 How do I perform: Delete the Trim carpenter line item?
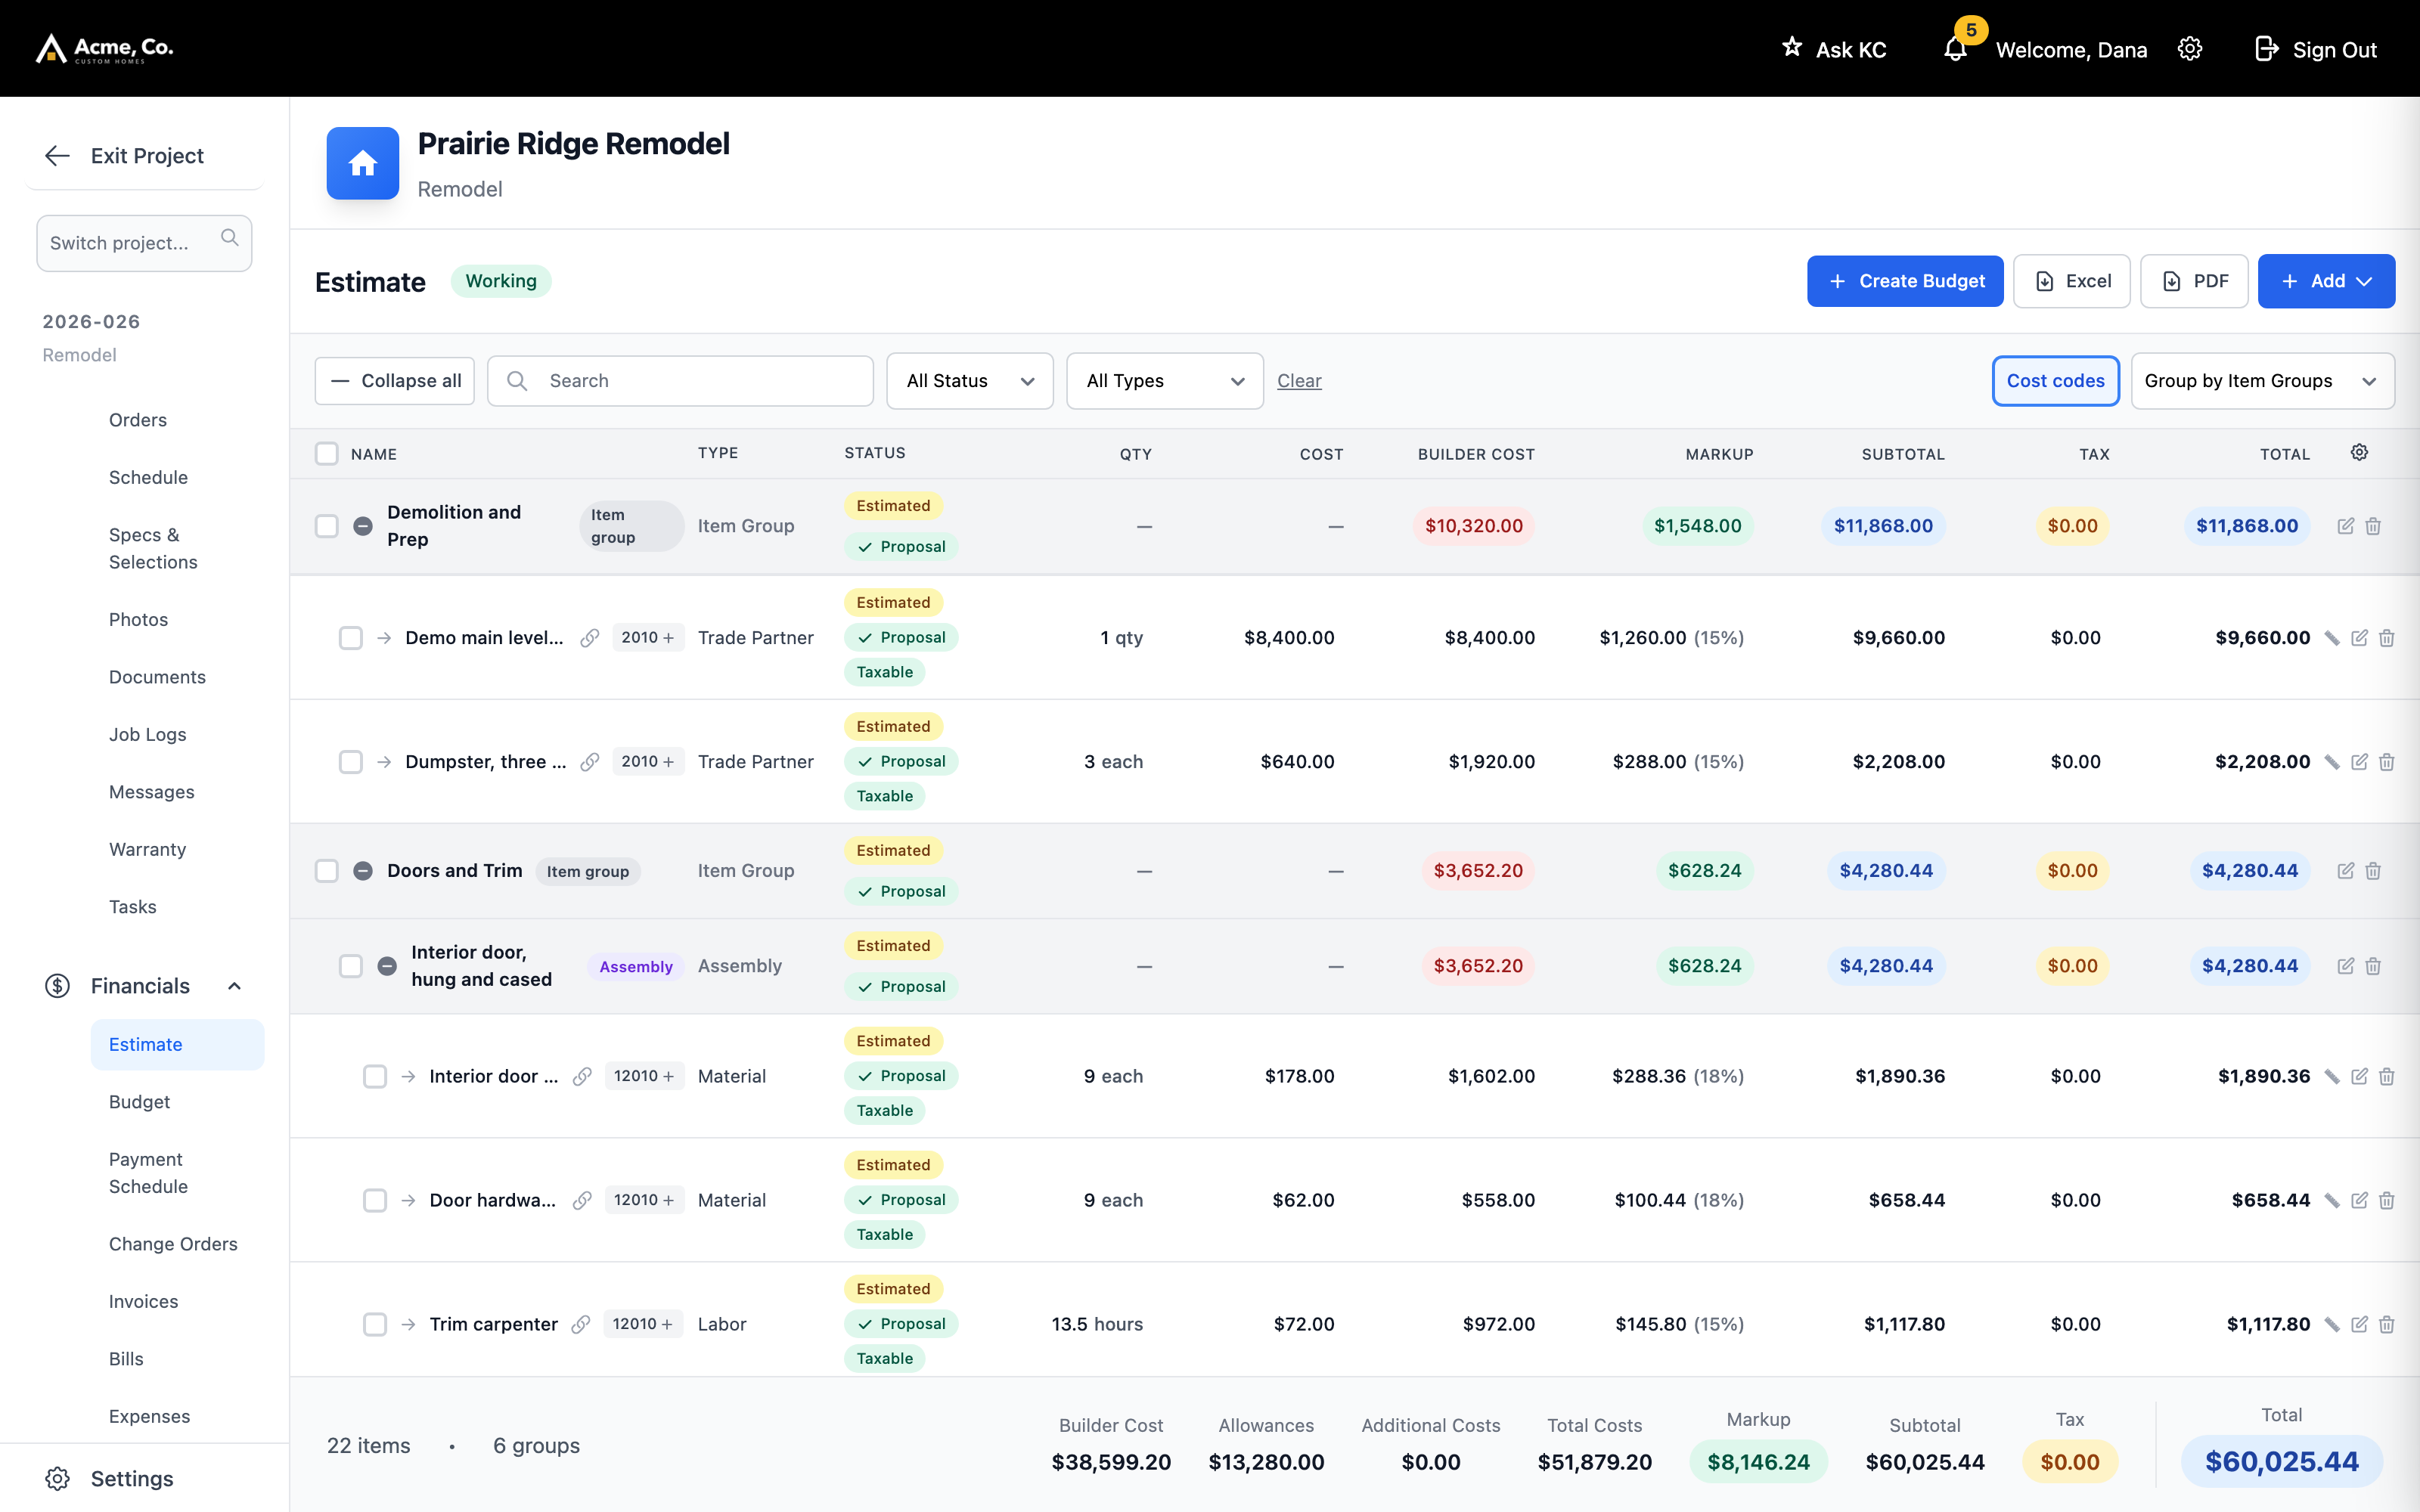coord(2387,1324)
